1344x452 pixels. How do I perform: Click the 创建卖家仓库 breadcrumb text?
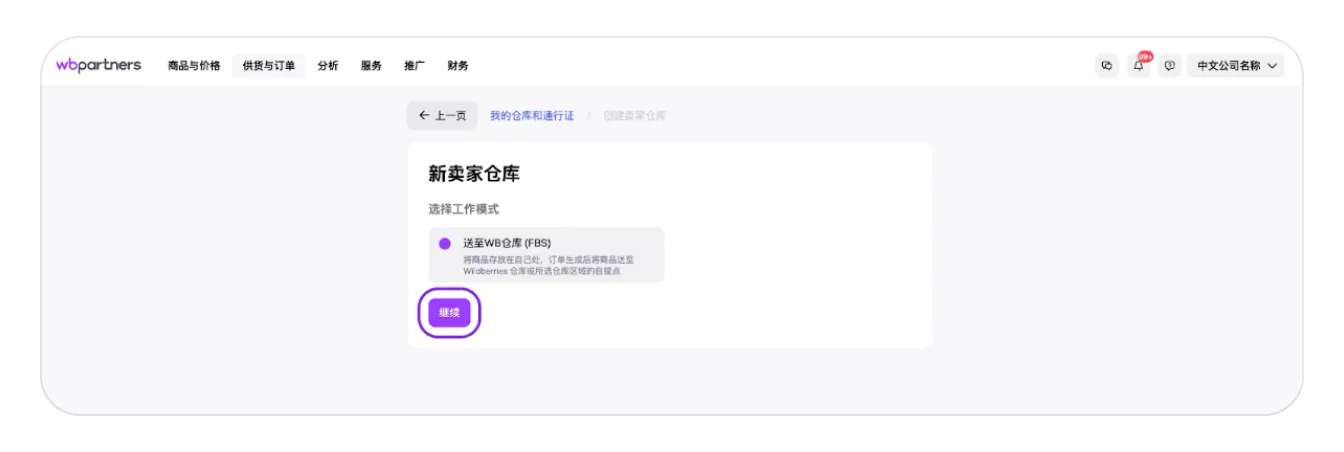point(635,116)
